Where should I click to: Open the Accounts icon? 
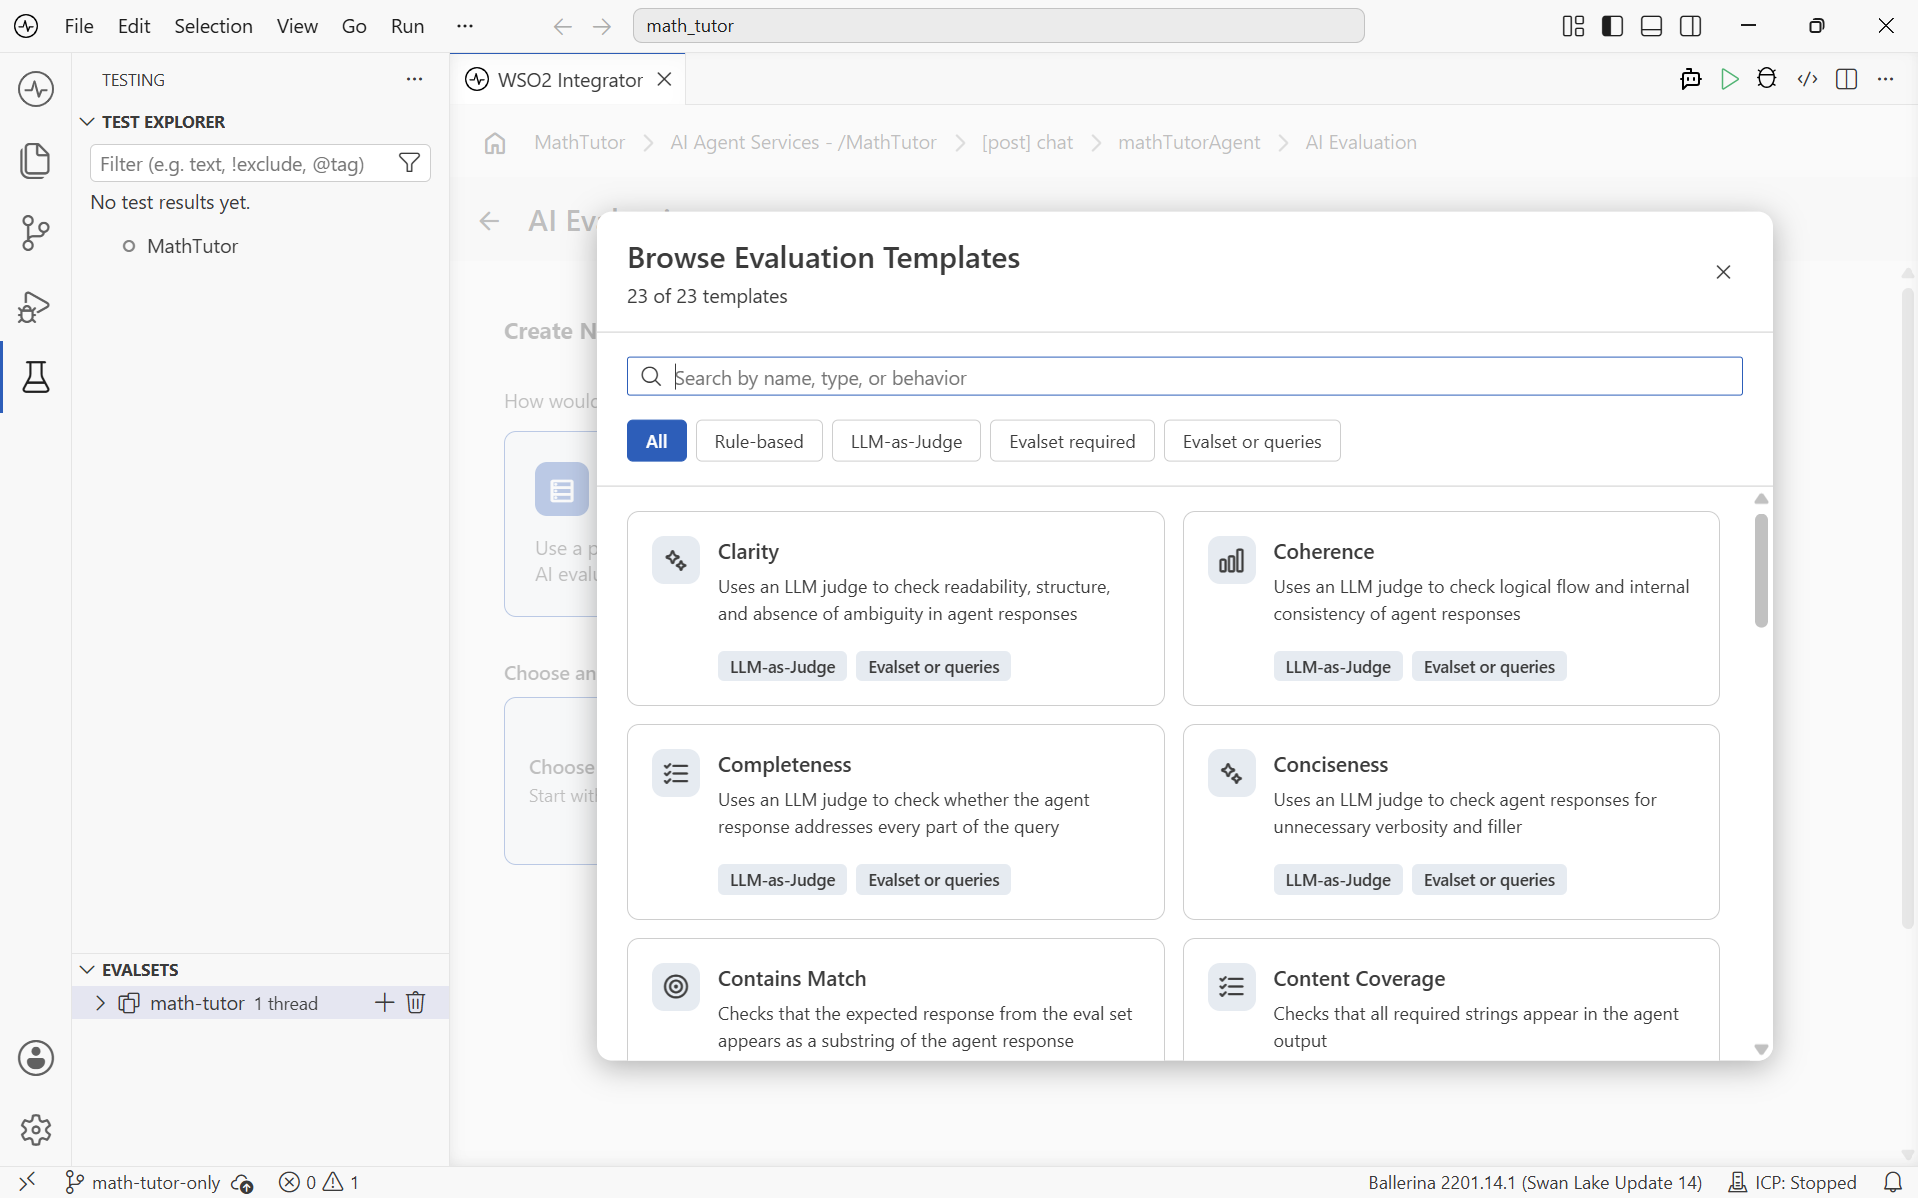[36, 1058]
